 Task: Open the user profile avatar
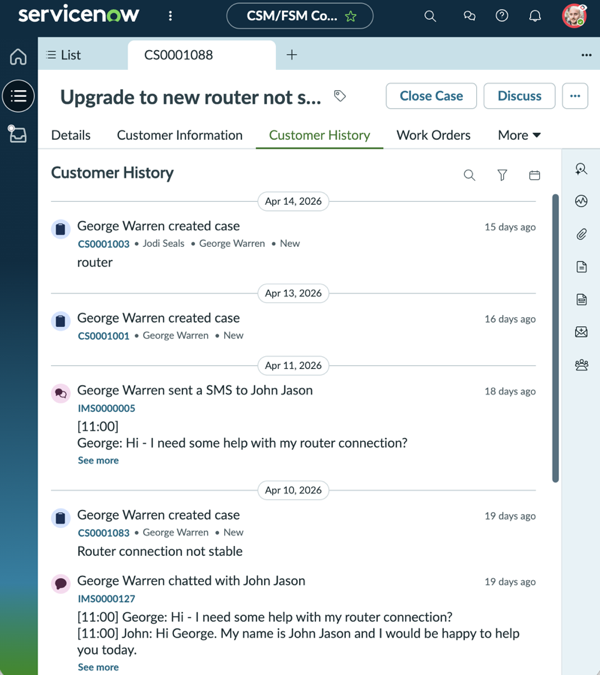(574, 16)
